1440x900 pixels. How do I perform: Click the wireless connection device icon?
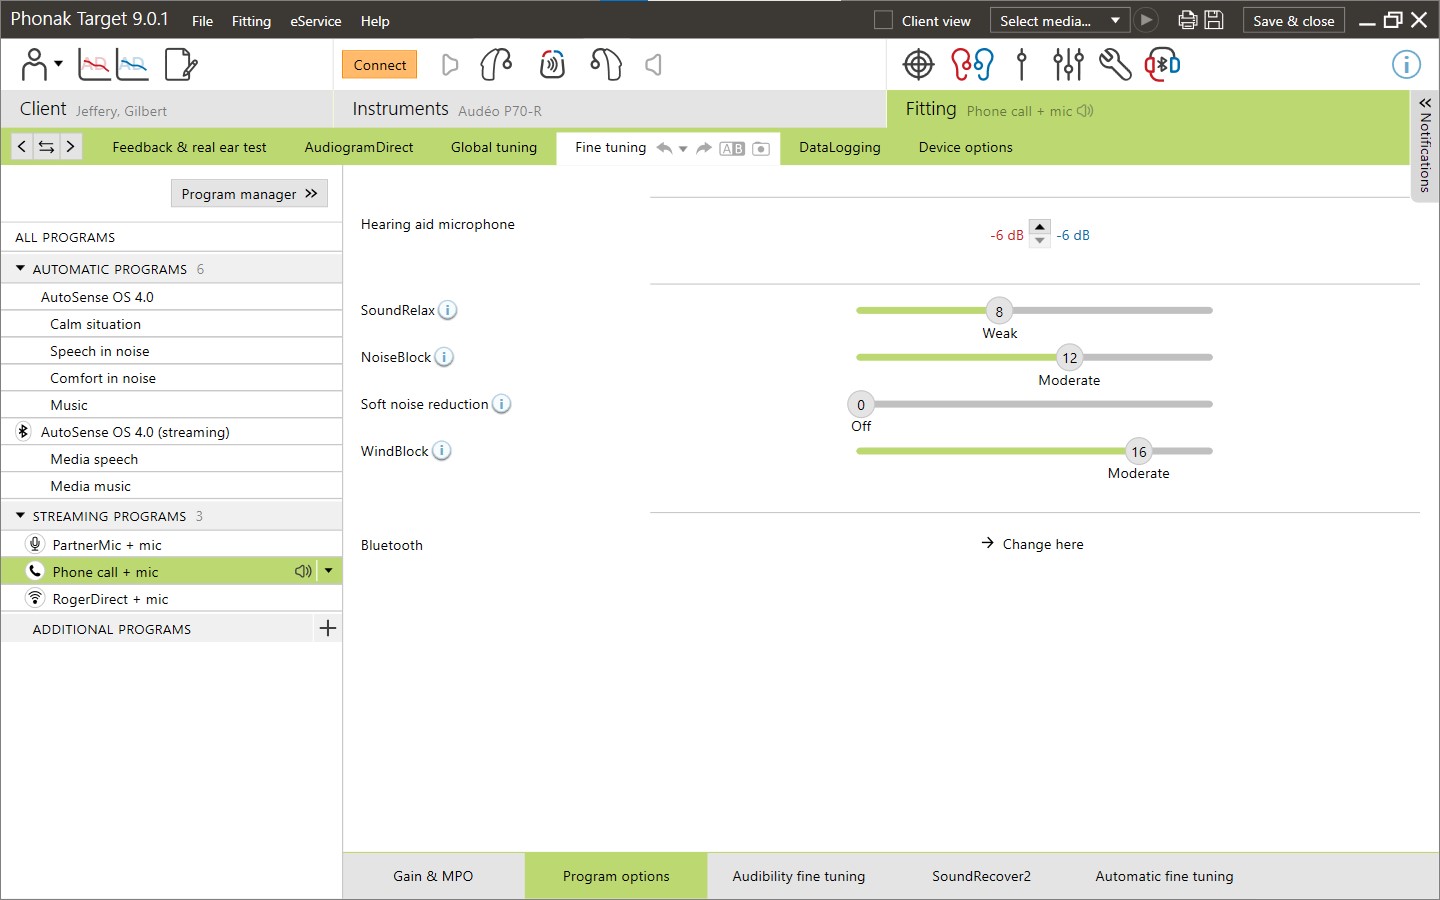coord(552,65)
